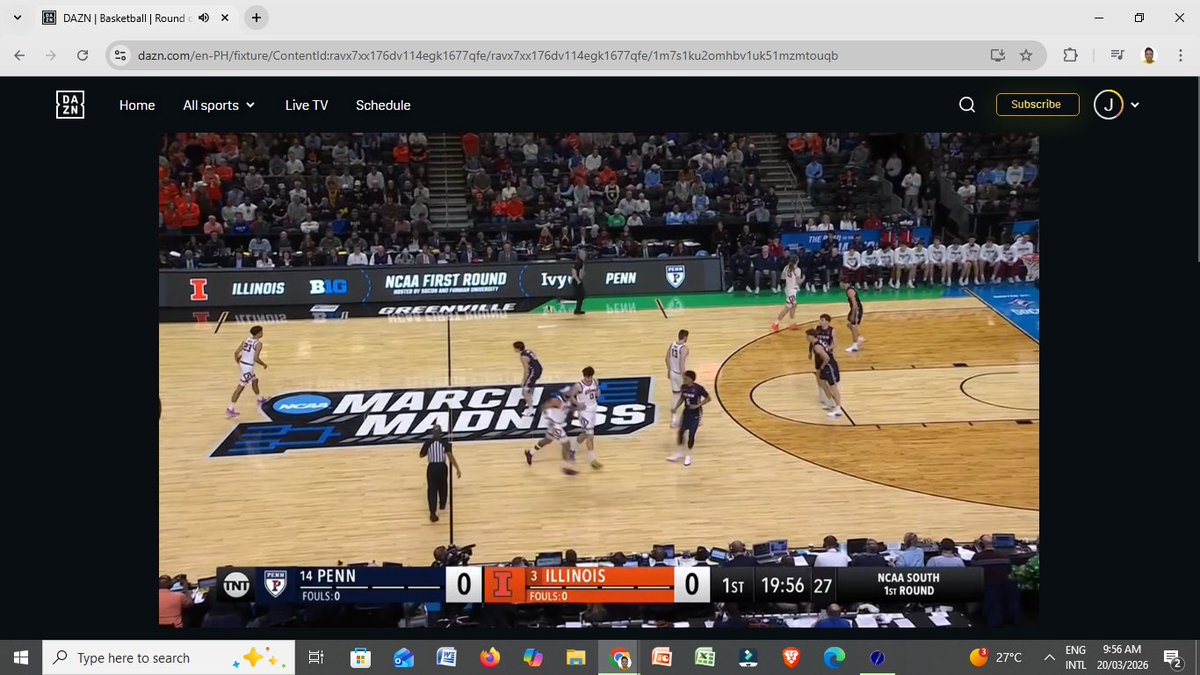This screenshot has width=1200, height=675.
Task: Open a new browser tab
Action: coord(257,18)
